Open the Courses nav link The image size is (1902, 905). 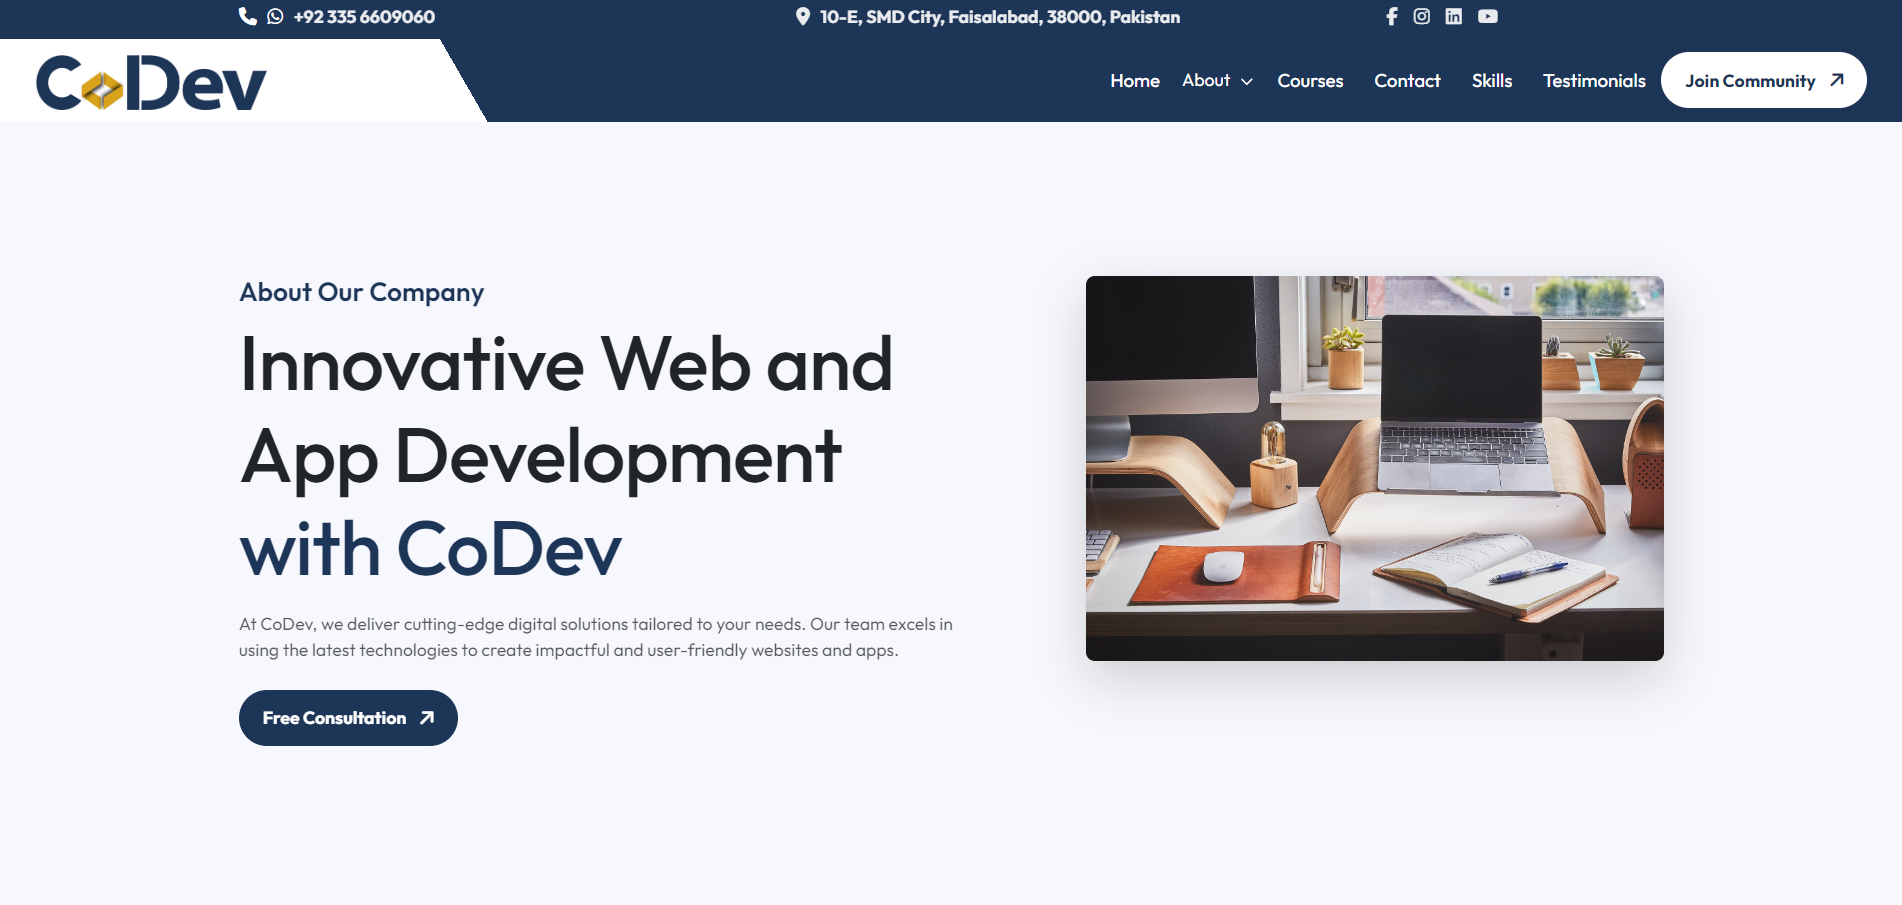tap(1310, 81)
